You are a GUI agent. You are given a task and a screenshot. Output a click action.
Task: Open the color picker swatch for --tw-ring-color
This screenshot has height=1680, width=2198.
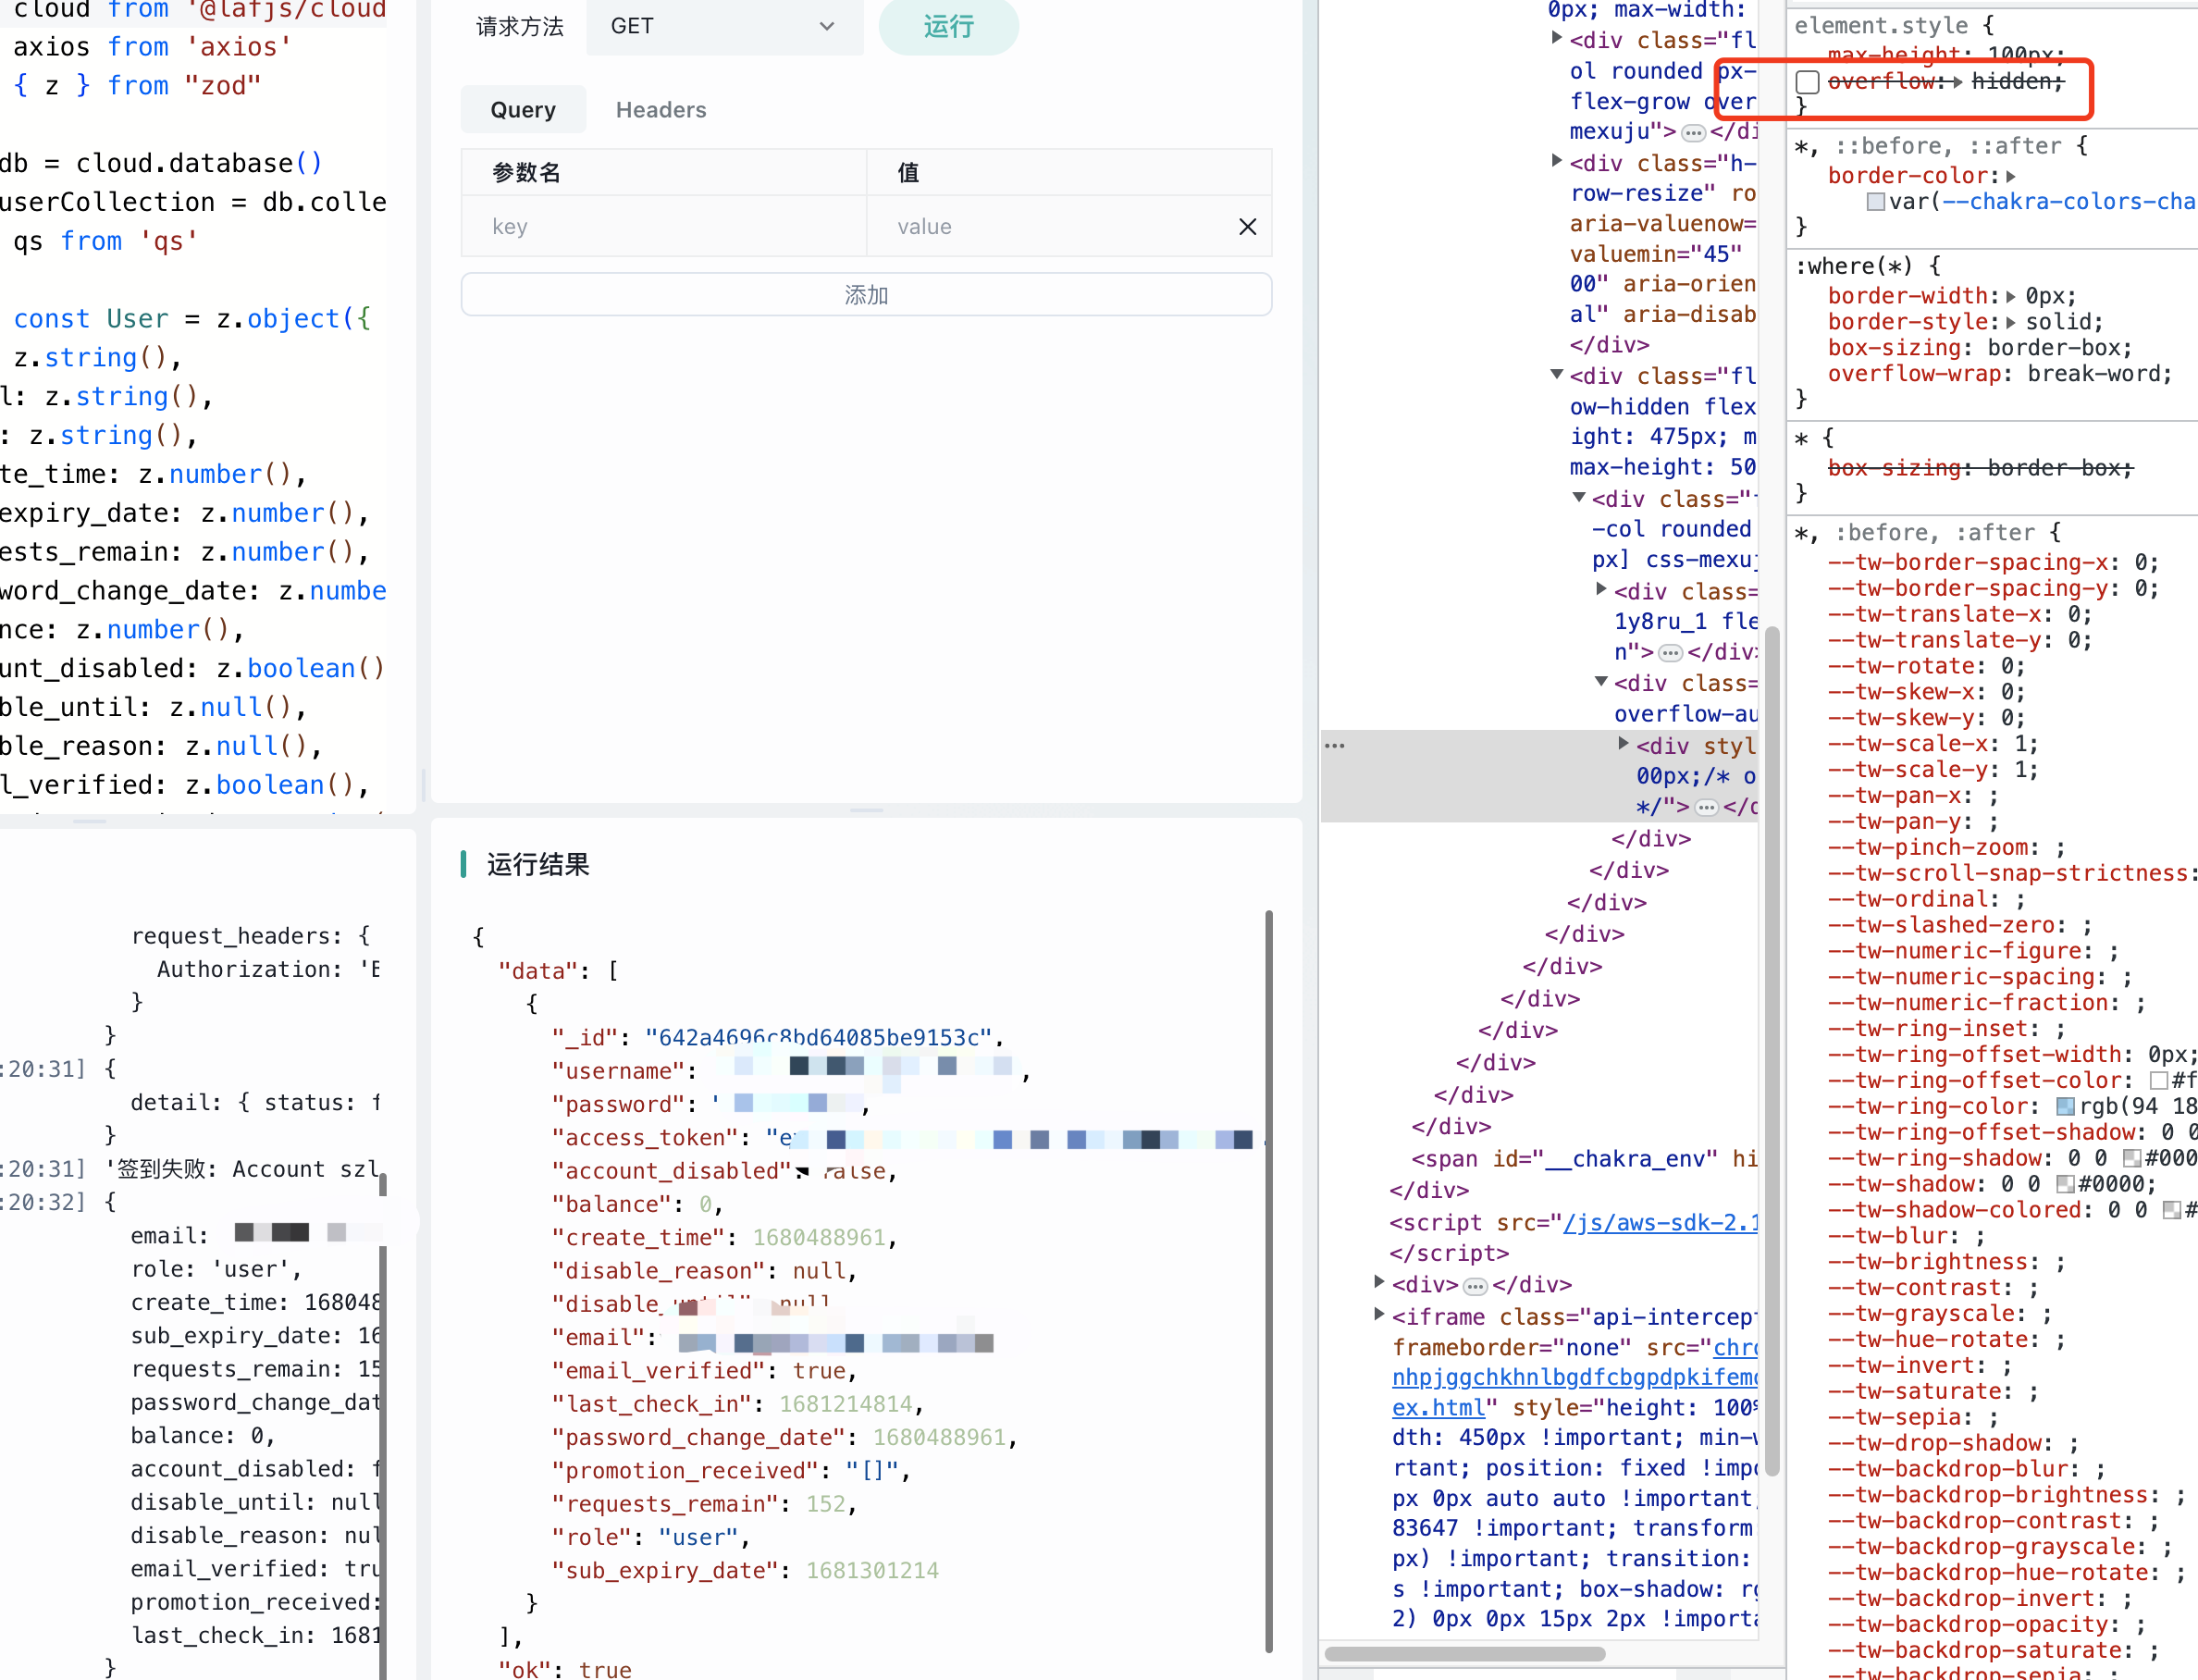(x=2065, y=1107)
